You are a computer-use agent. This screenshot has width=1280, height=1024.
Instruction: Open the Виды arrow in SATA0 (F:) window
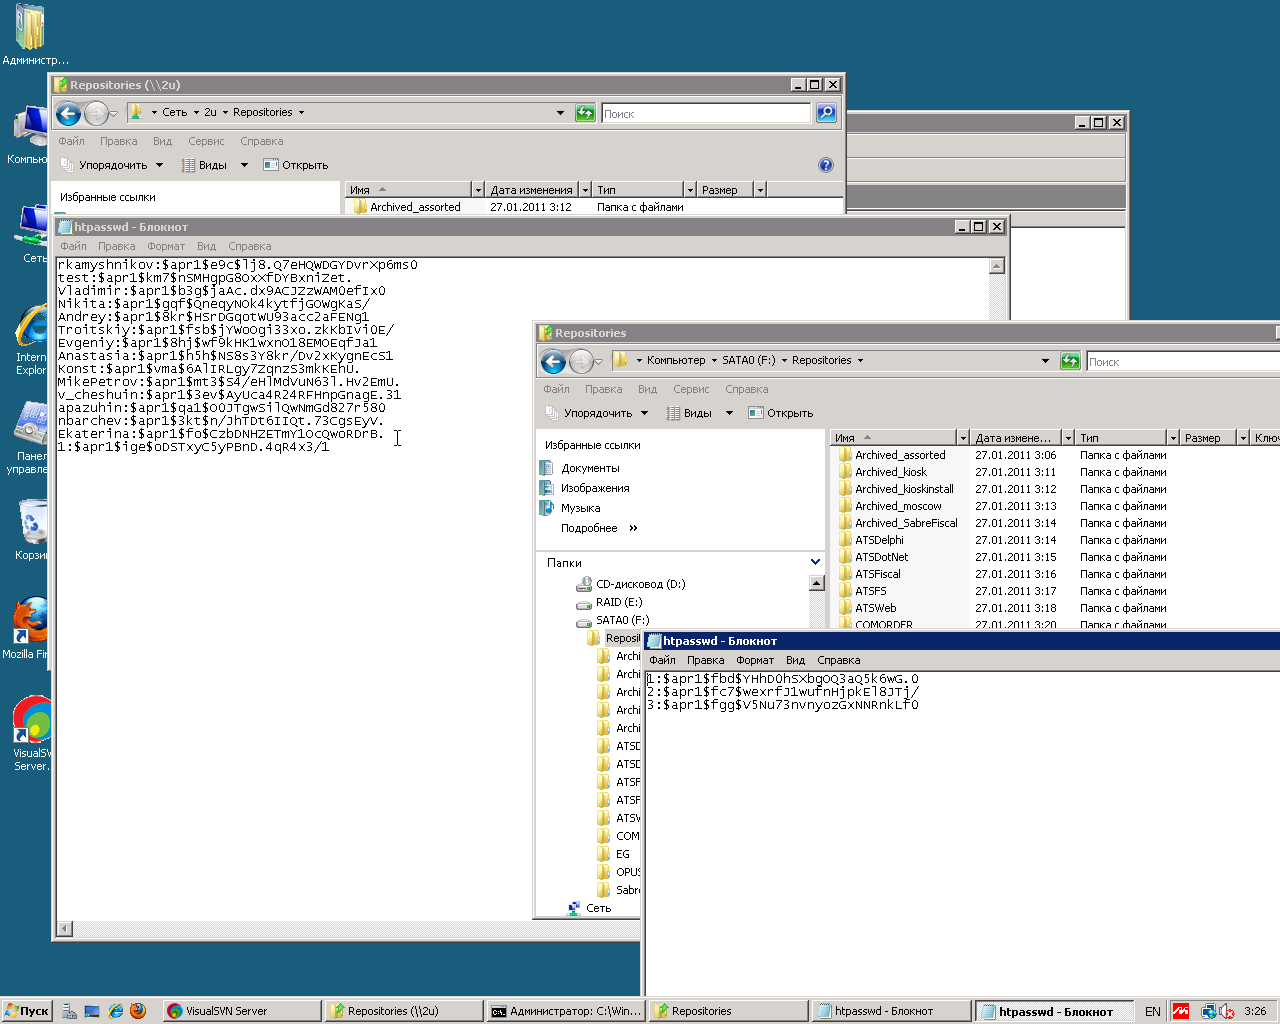click(x=729, y=413)
